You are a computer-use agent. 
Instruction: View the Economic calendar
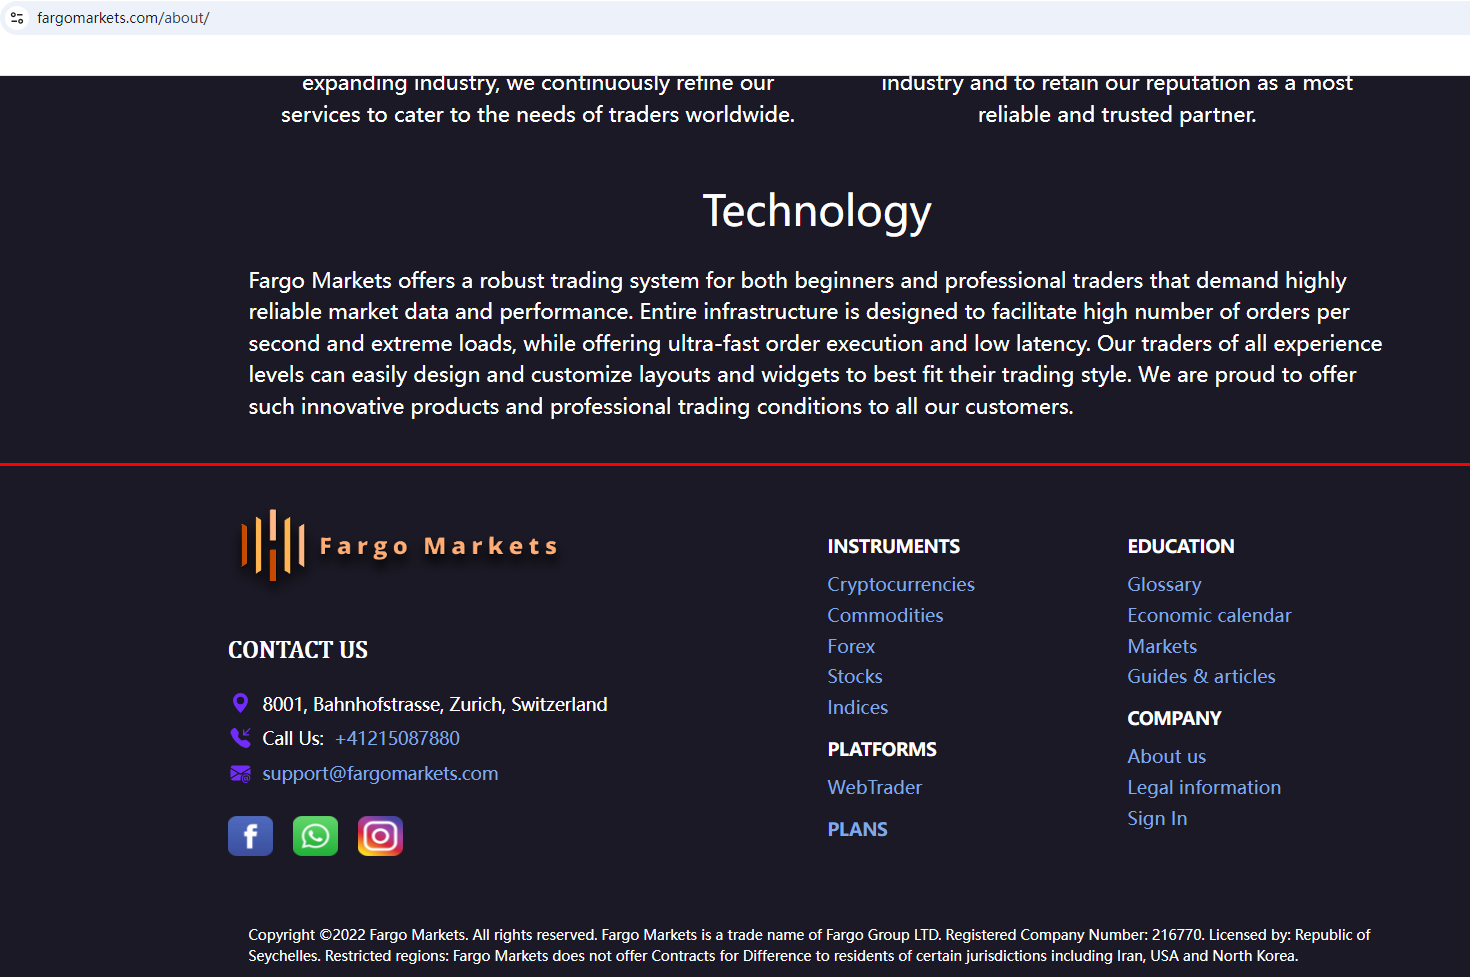pyautogui.click(x=1209, y=615)
